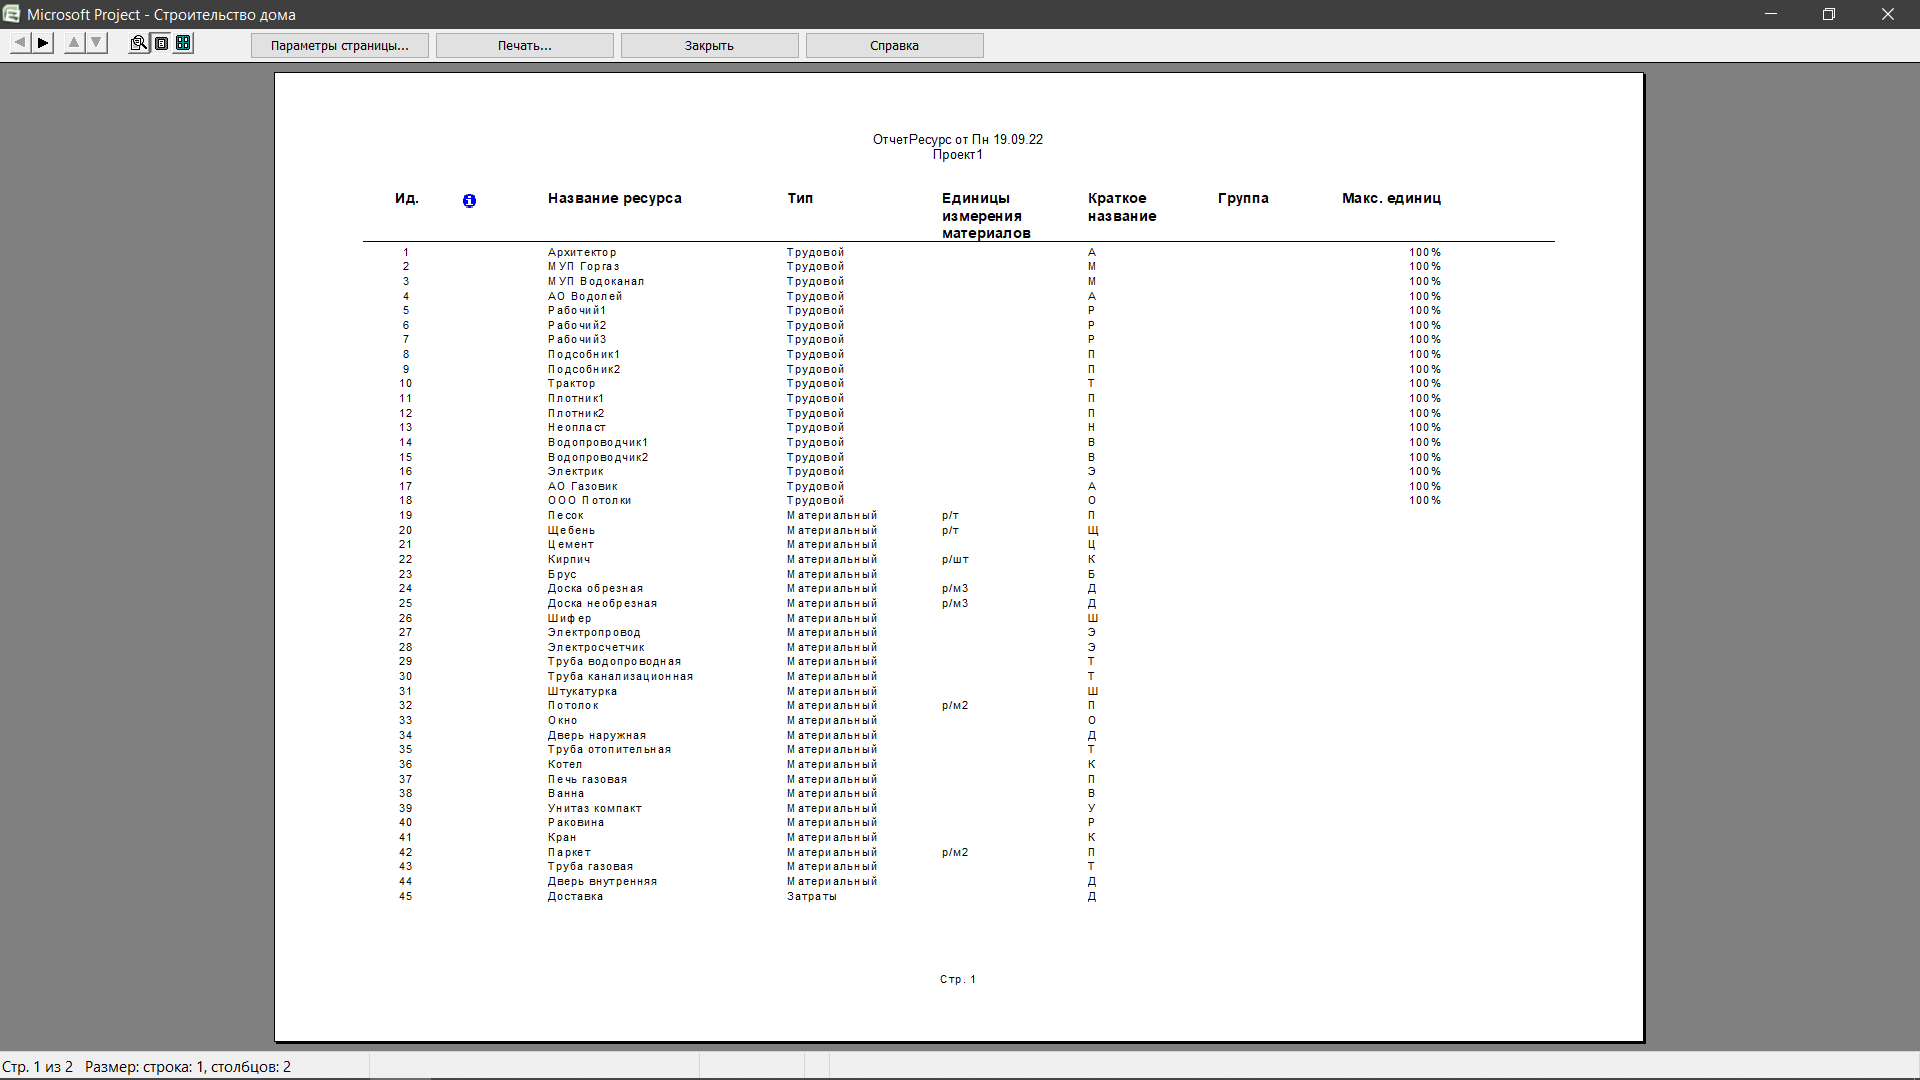Click the Ид. column header
The image size is (1920, 1080).
coord(407,198)
